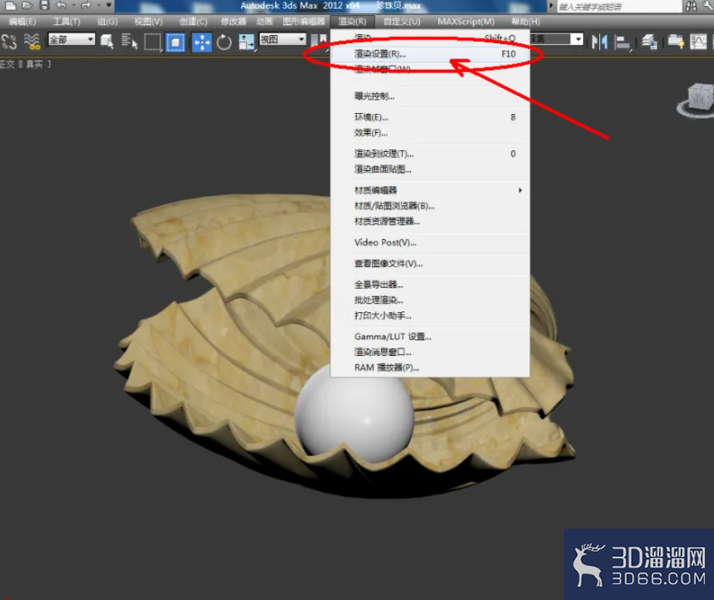Screen dimensions: 714x600
Task: Toggle the Graphite Modeling Tools ribbon icon
Action: coord(676,42)
